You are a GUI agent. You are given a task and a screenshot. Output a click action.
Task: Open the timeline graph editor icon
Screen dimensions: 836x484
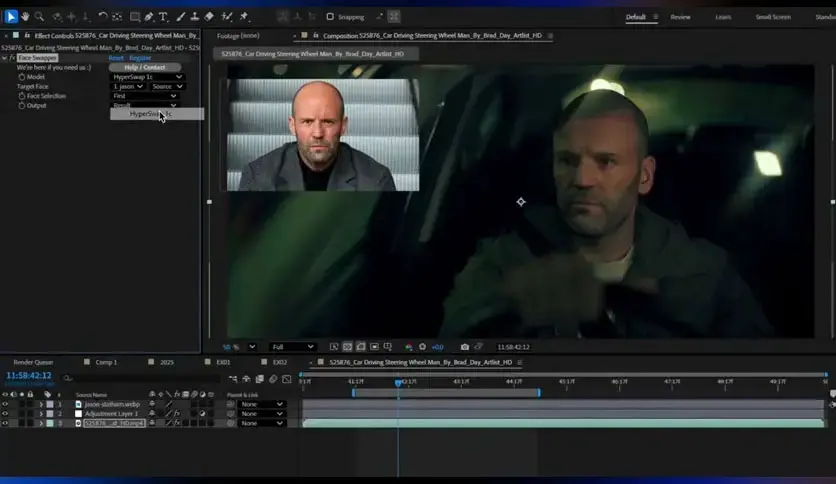[287, 379]
